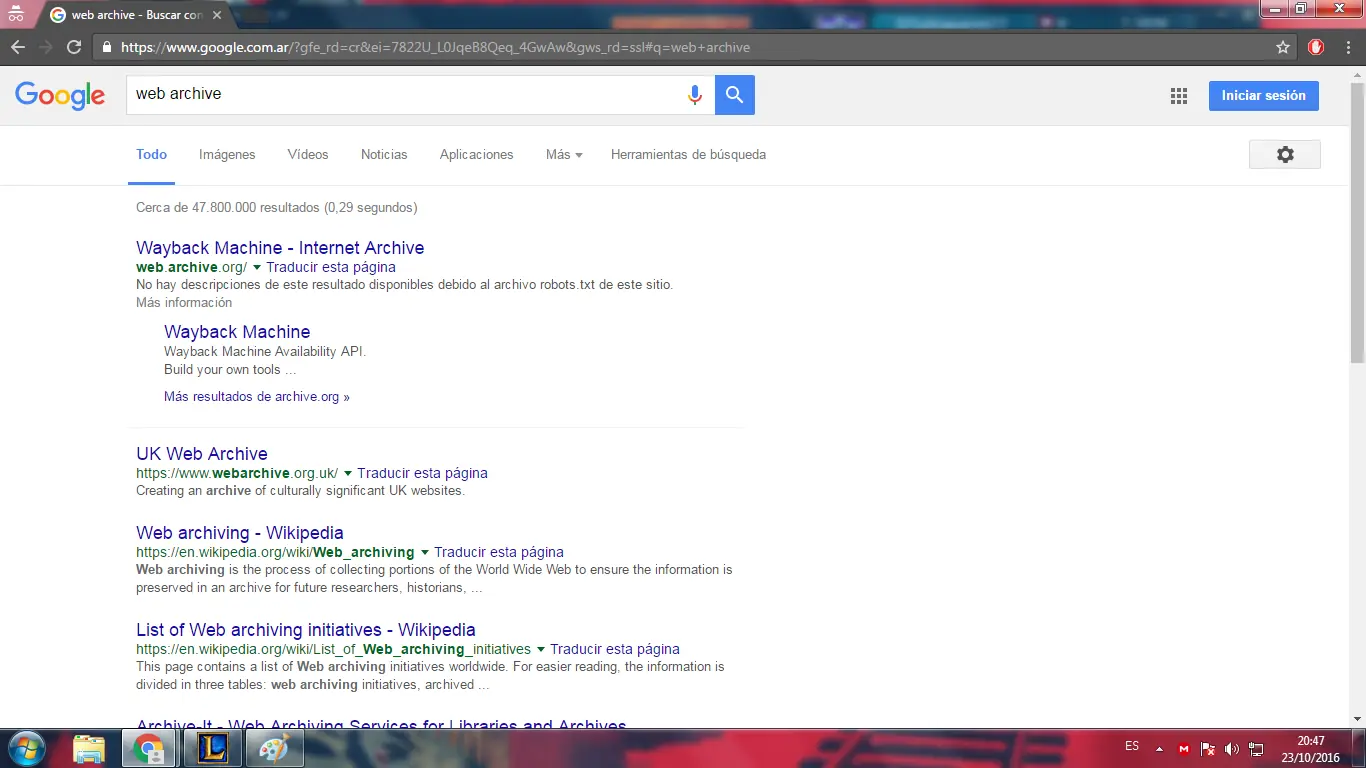Click Más resultados de archive.org
This screenshot has height=768, width=1366.
point(257,397)
